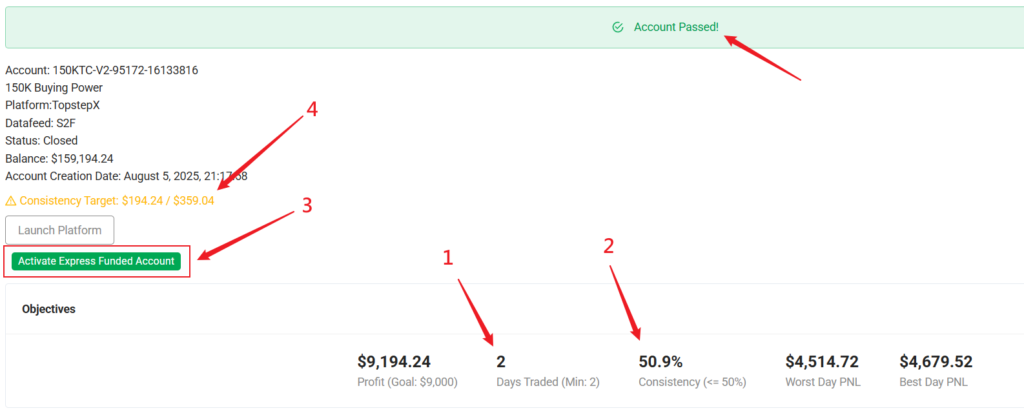Image resolution: width=1024 pixels, height=415 pixels.
Task: Click the $9,194.24 profit value
Action: tap(394, 362)
